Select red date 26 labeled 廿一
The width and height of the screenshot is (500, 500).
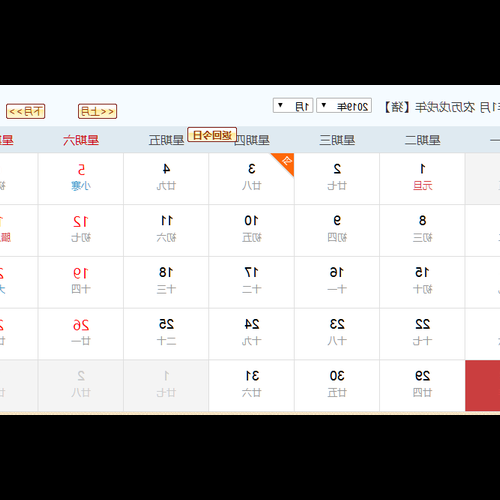point(81,334)
